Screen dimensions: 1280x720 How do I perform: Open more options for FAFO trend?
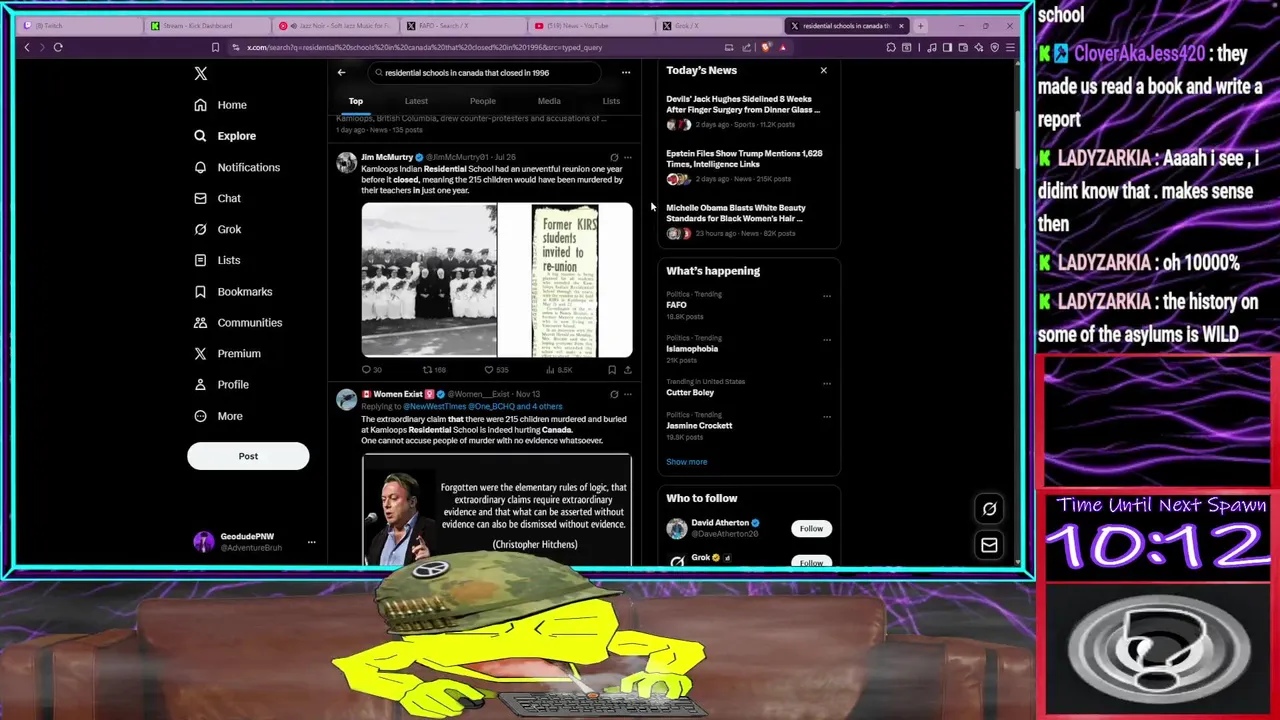point(826,295)
